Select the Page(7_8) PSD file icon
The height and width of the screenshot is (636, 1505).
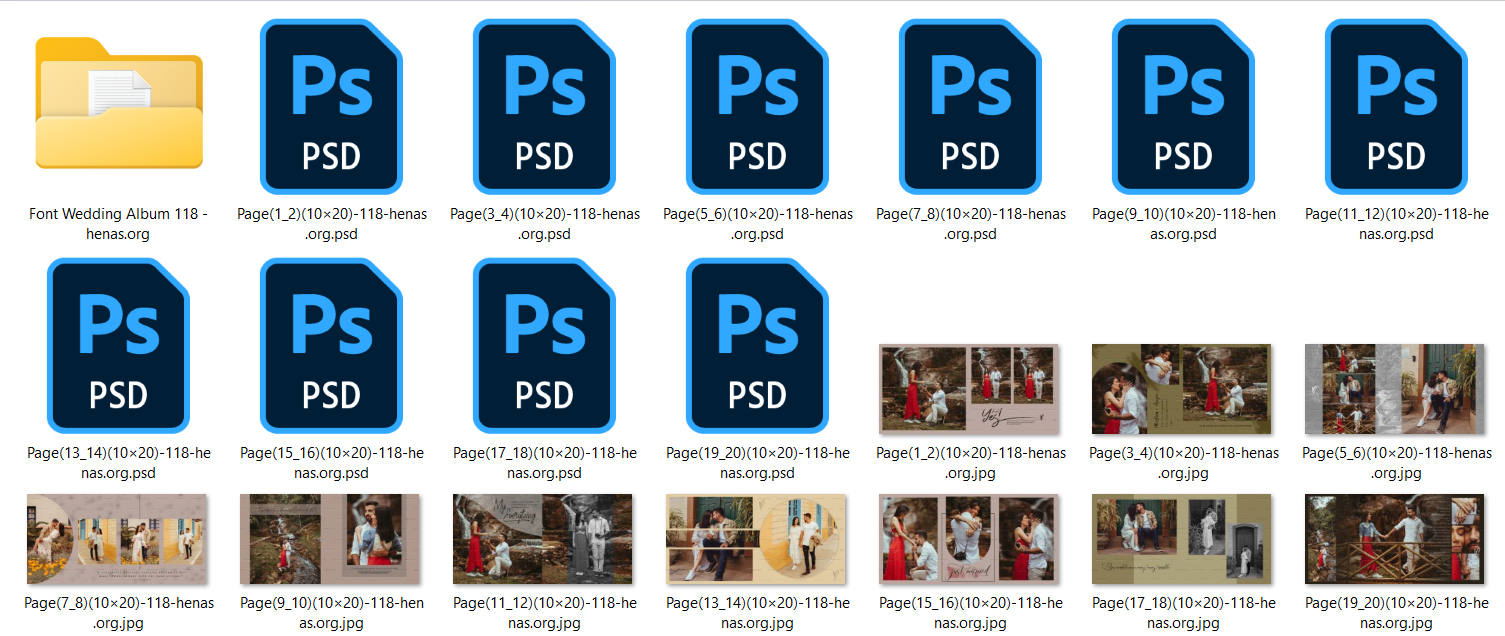coord(970,106)
